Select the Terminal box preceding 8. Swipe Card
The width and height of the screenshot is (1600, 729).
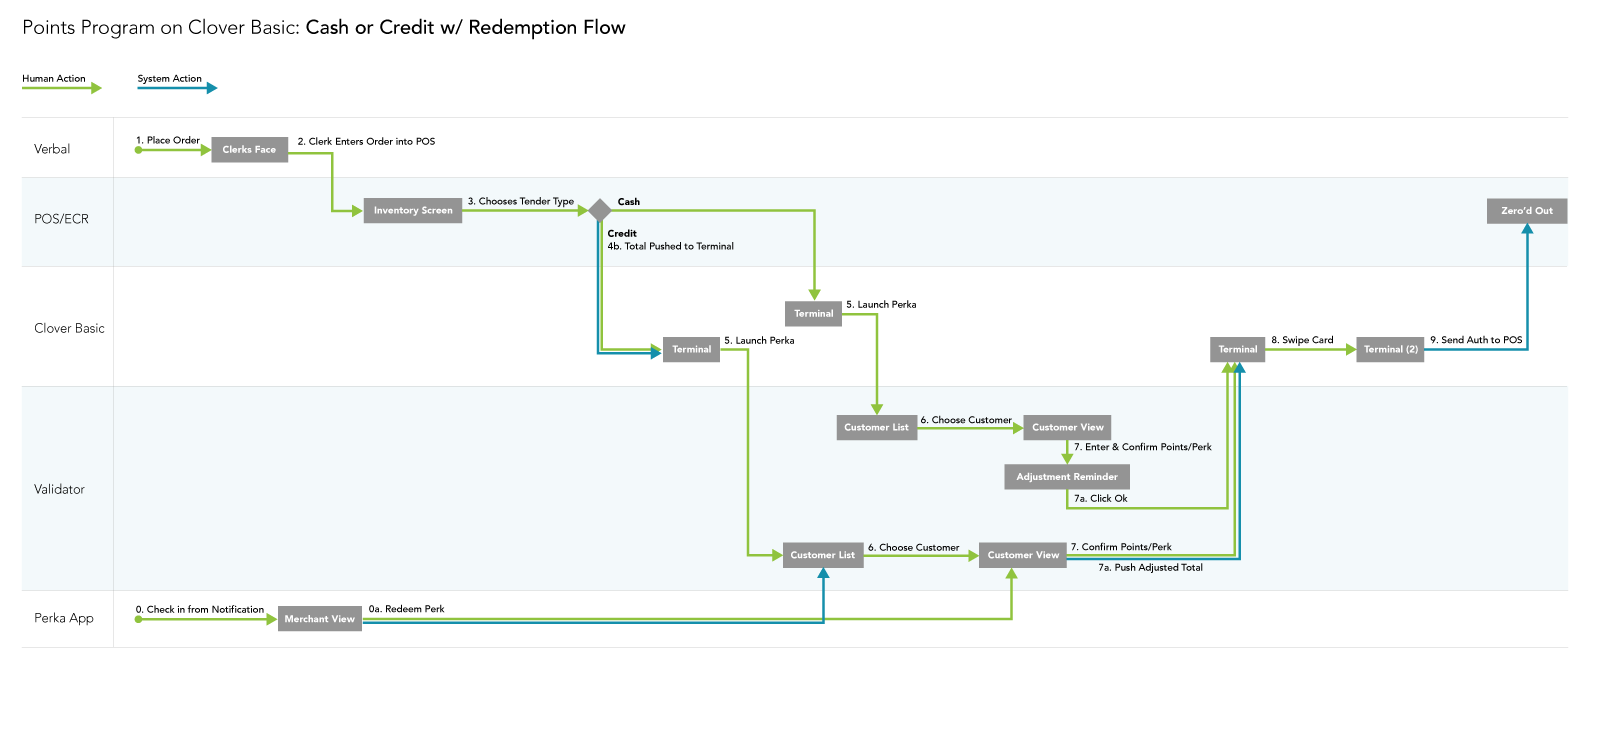pyautogui.click(x=1237, y=349)
